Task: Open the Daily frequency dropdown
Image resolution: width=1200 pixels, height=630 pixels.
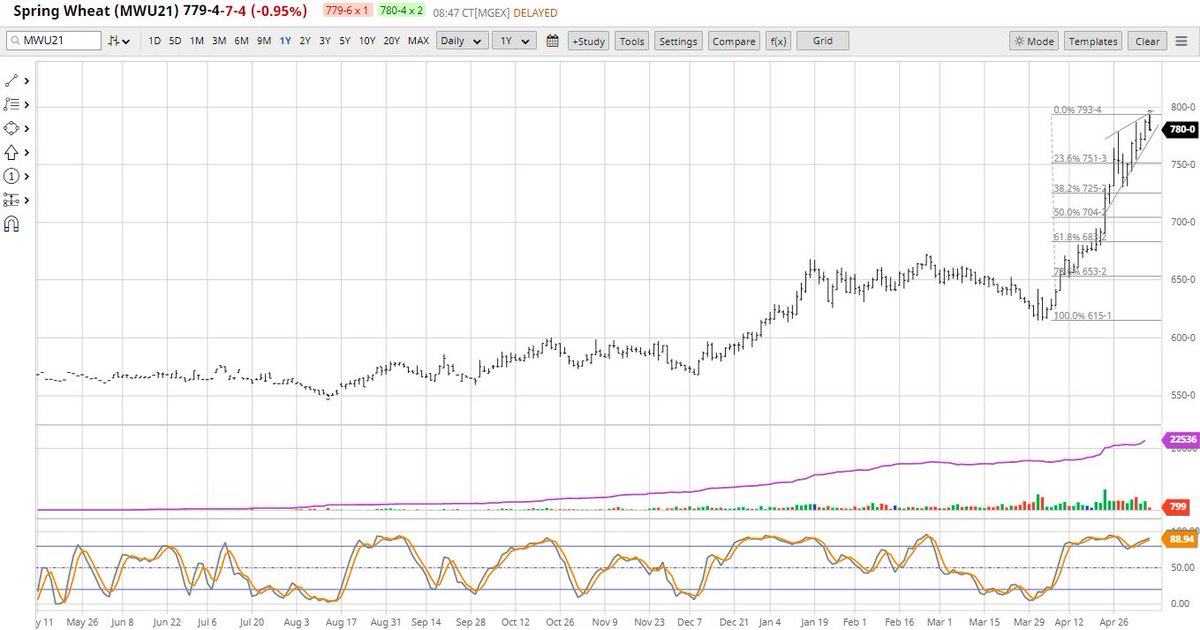Action: pyautogui.click(x=464, y=41)
